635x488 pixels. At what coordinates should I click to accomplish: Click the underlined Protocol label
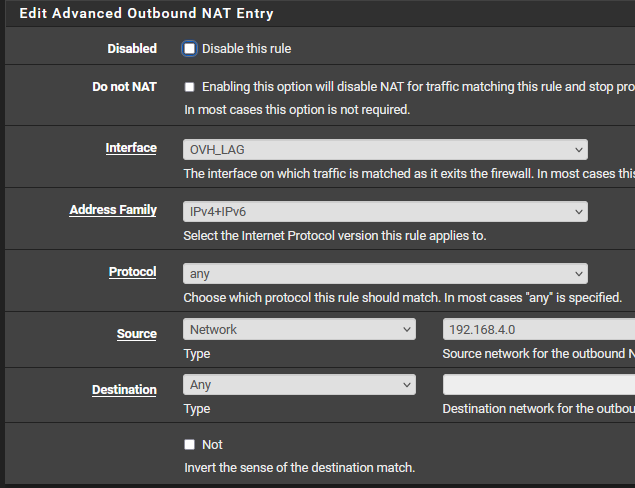pos(132,272)
